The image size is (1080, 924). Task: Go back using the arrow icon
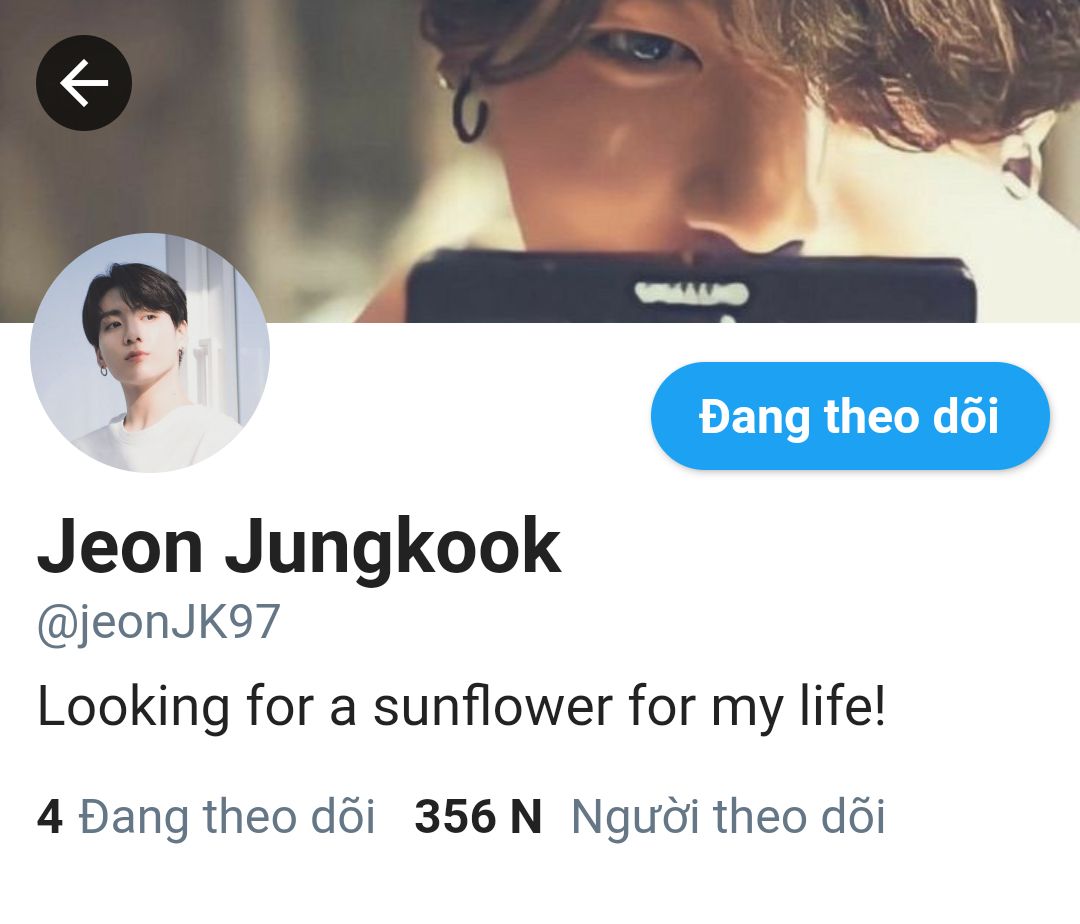83,83
